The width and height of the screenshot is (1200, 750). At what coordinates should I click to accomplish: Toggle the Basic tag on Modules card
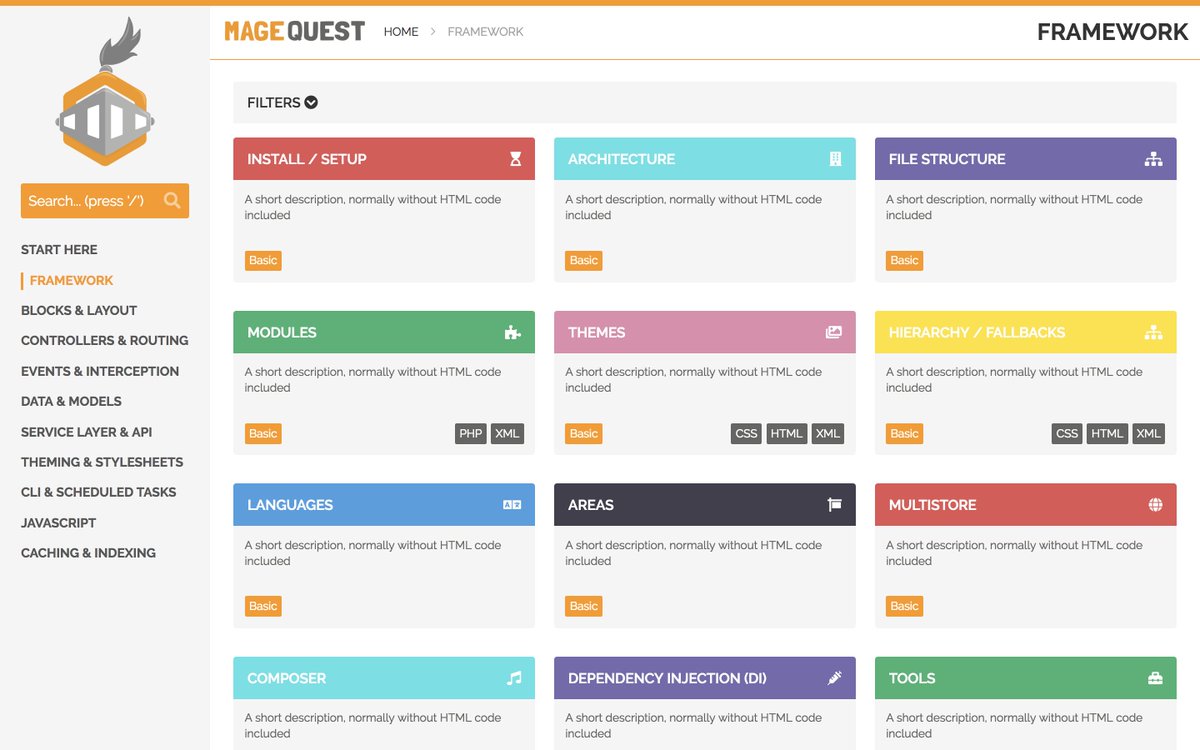click(262, 433)
